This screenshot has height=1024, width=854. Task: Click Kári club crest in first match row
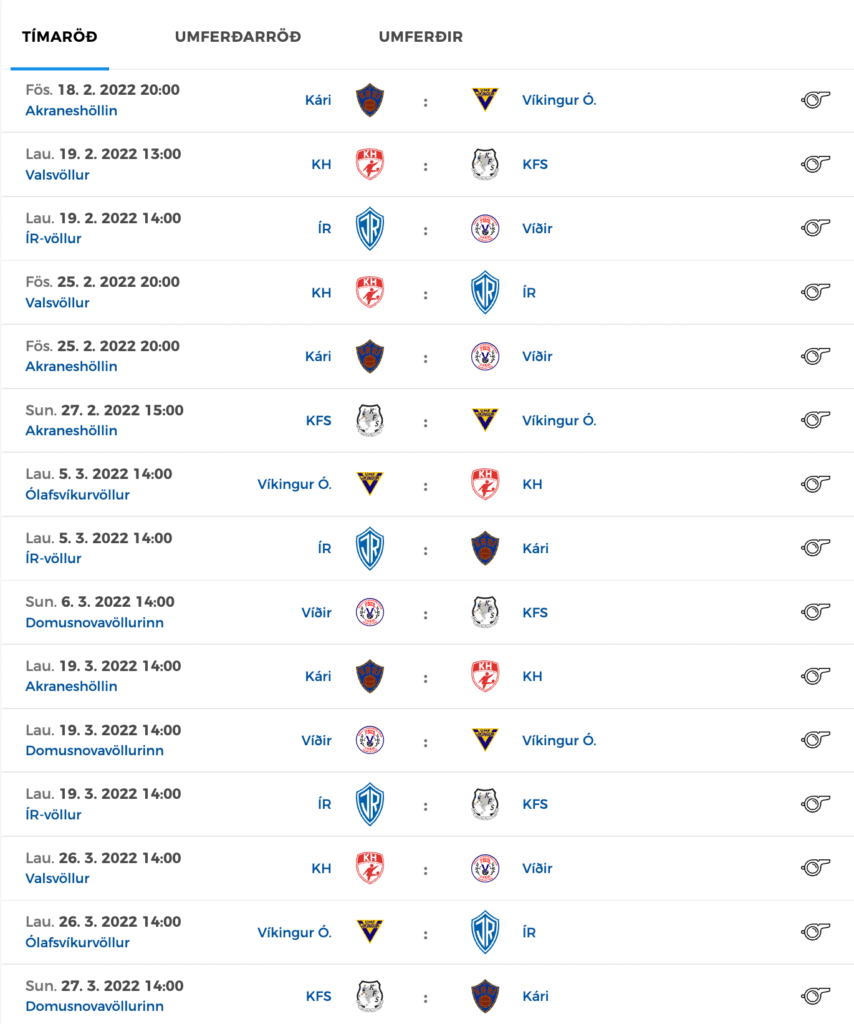pyautogui.click(x=370, y=100)
